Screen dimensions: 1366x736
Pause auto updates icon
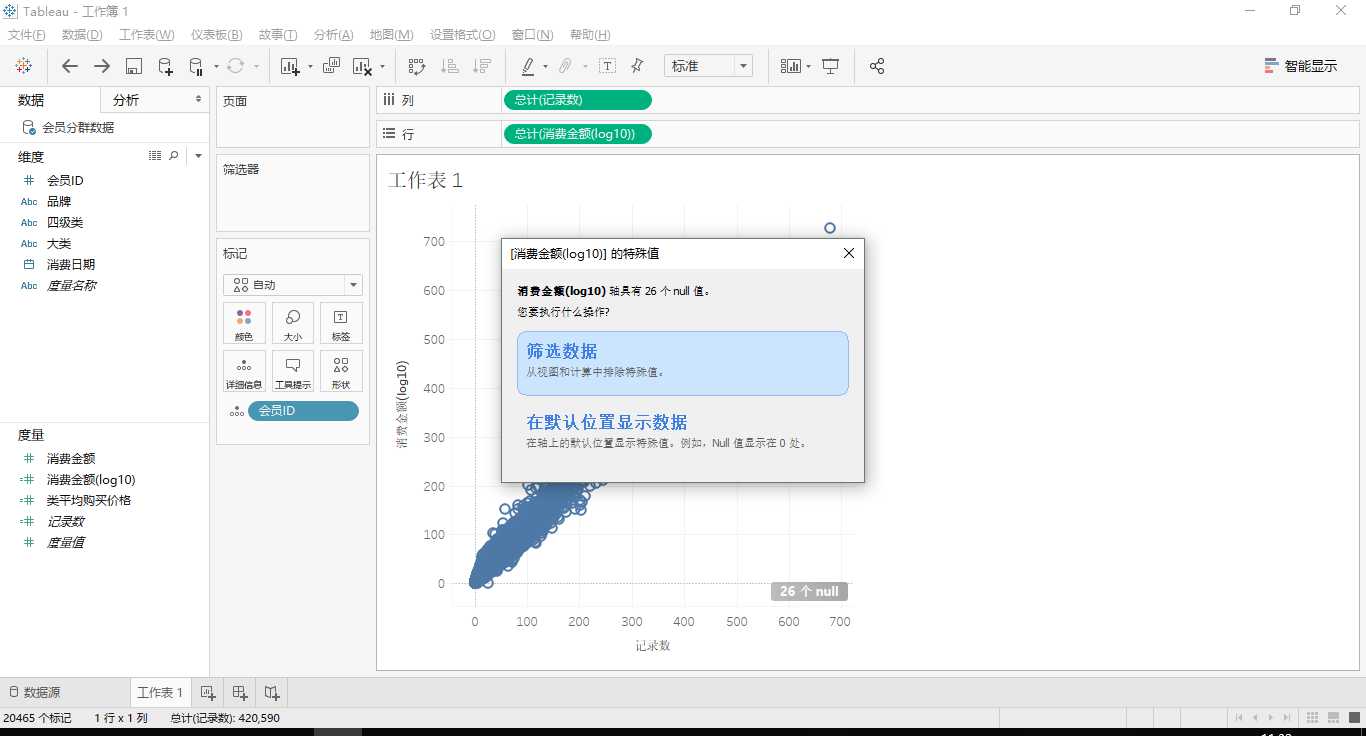point(196,66)
